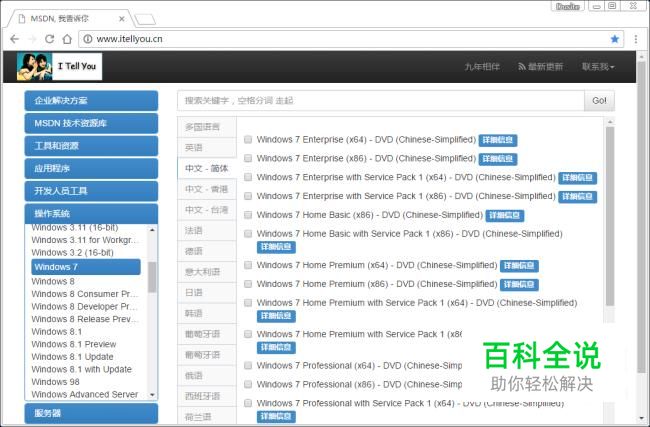This screenshot has width=650, height=427.
Task: Click the site info icon in address bar
Action: [x=87, y=39]
